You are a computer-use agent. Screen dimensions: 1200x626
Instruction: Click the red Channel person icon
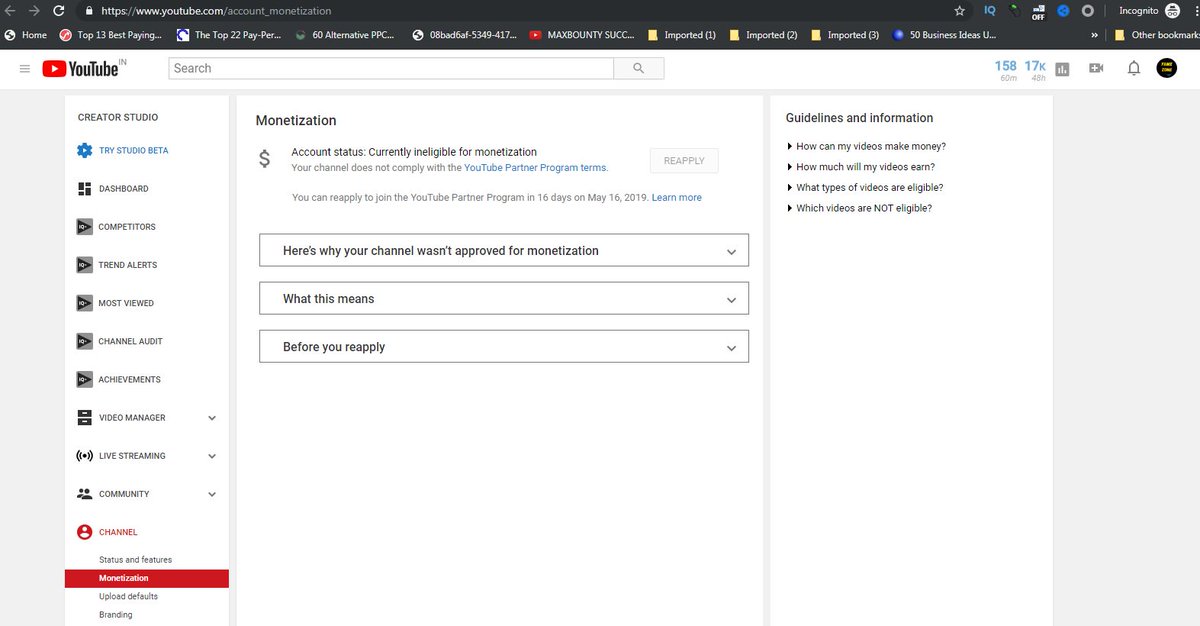(85, 532)
